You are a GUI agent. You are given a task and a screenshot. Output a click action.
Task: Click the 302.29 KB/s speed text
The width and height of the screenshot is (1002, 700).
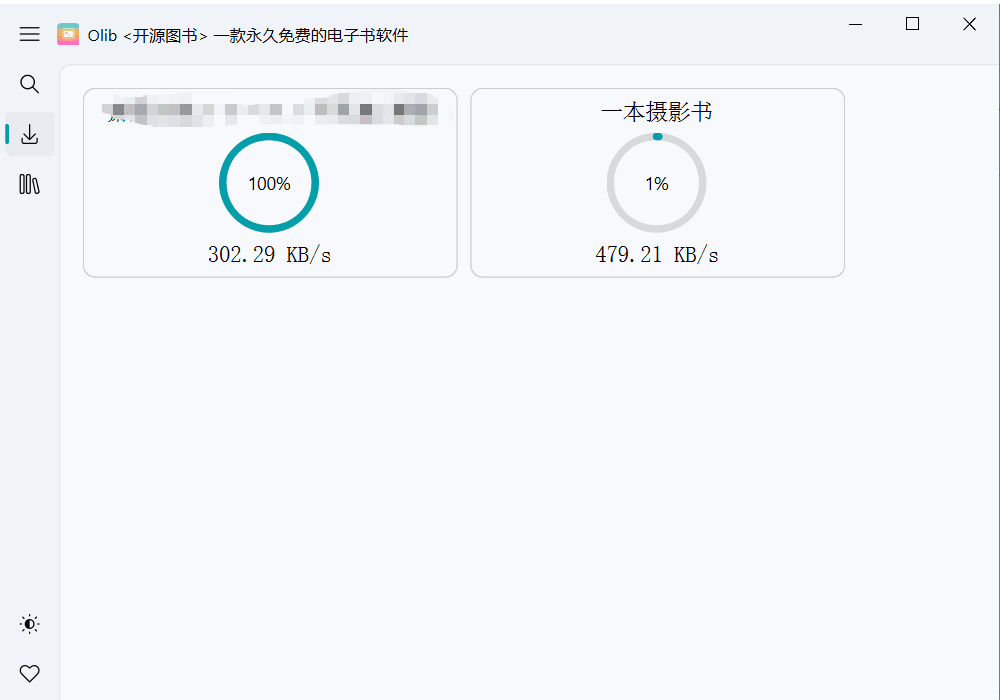coord(269,255)
